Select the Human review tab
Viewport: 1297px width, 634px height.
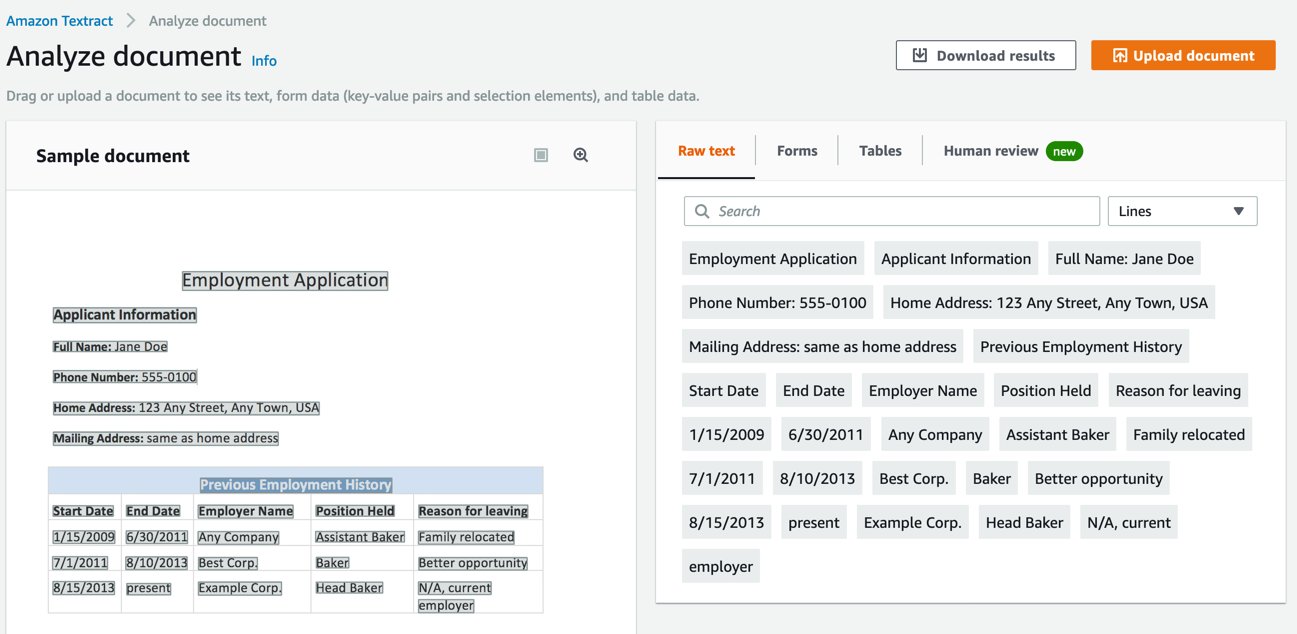[990, 150]
